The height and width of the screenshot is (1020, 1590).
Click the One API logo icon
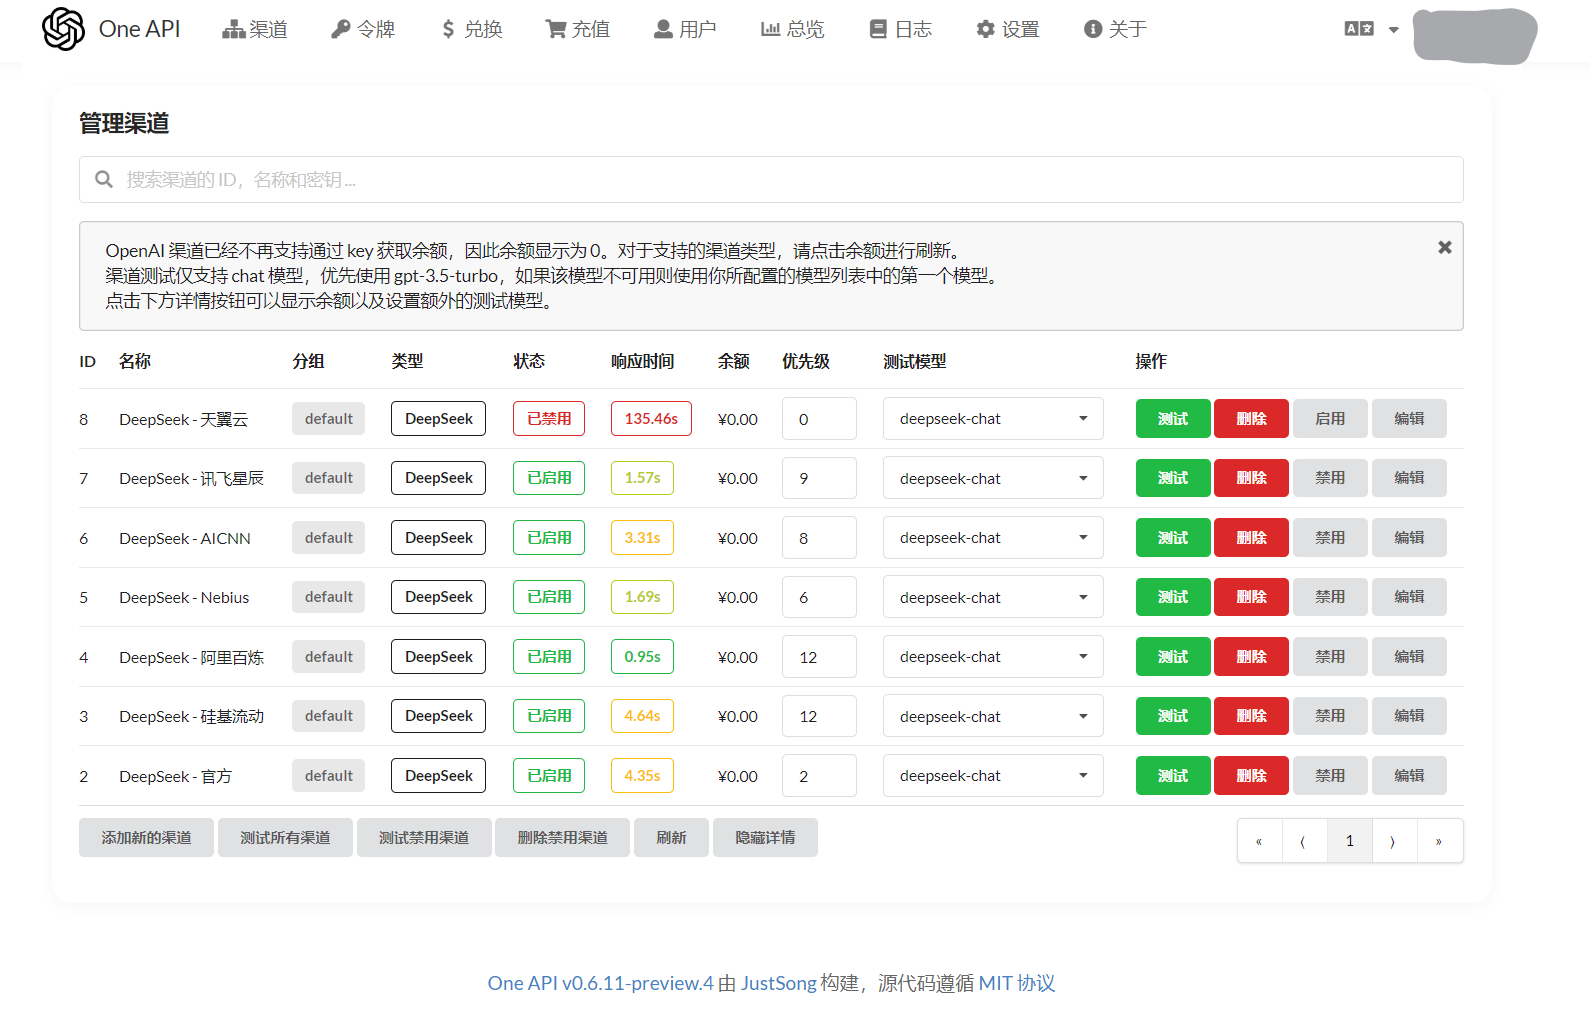[x=63, y=29]
